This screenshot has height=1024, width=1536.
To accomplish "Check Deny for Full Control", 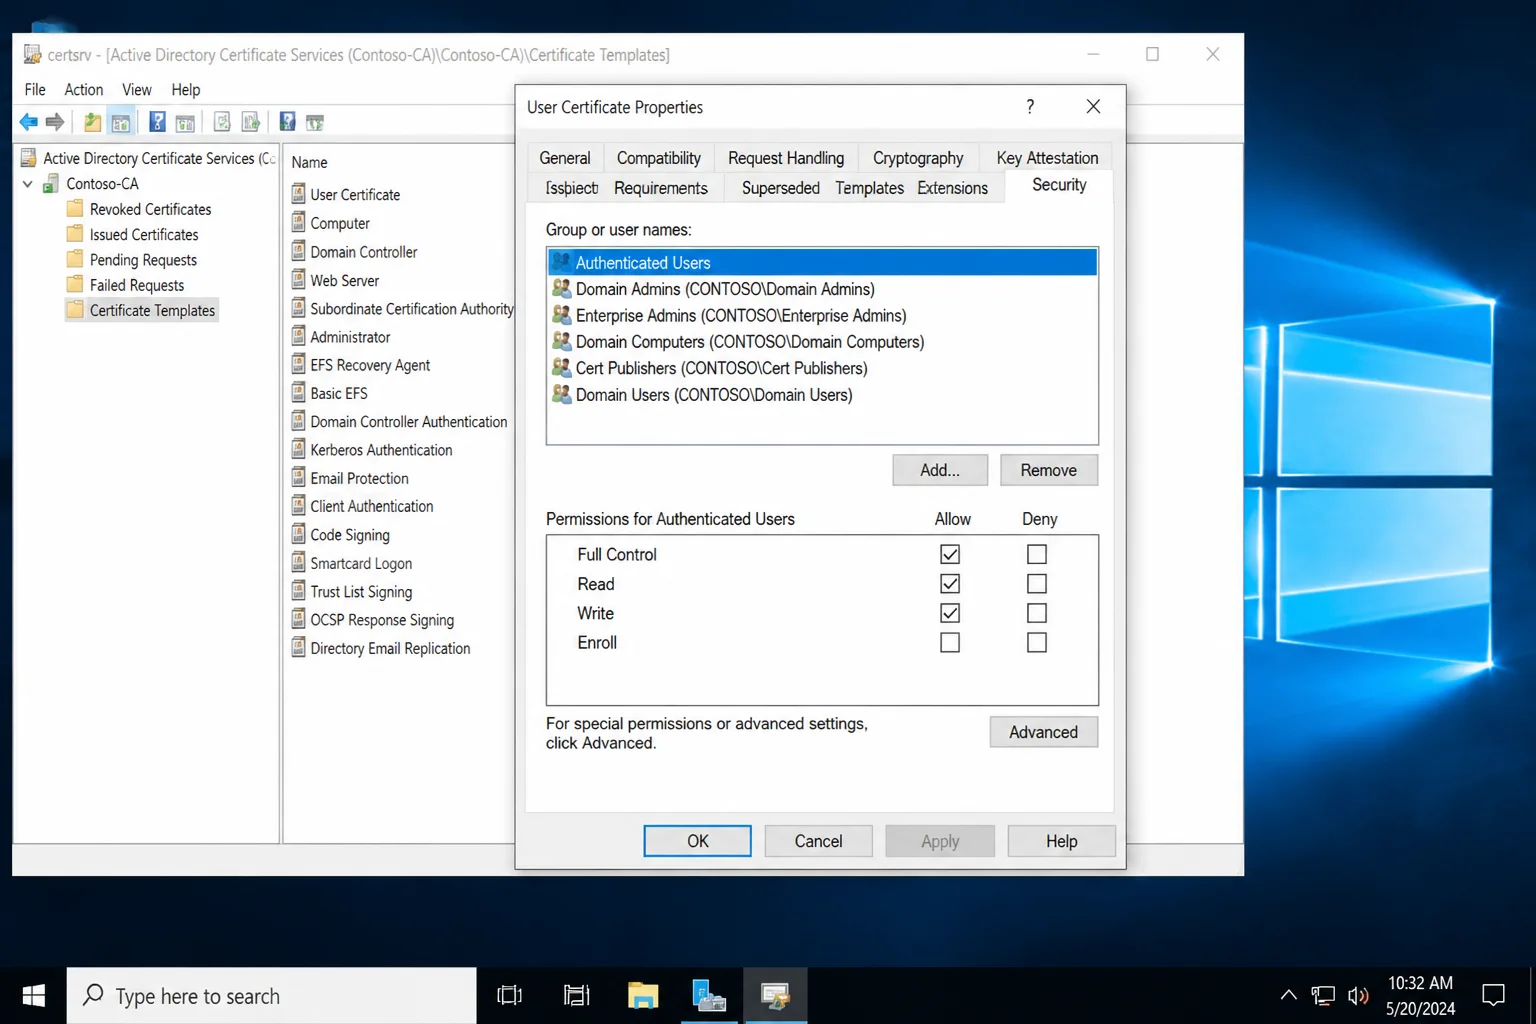I will tap(1037, 554).
